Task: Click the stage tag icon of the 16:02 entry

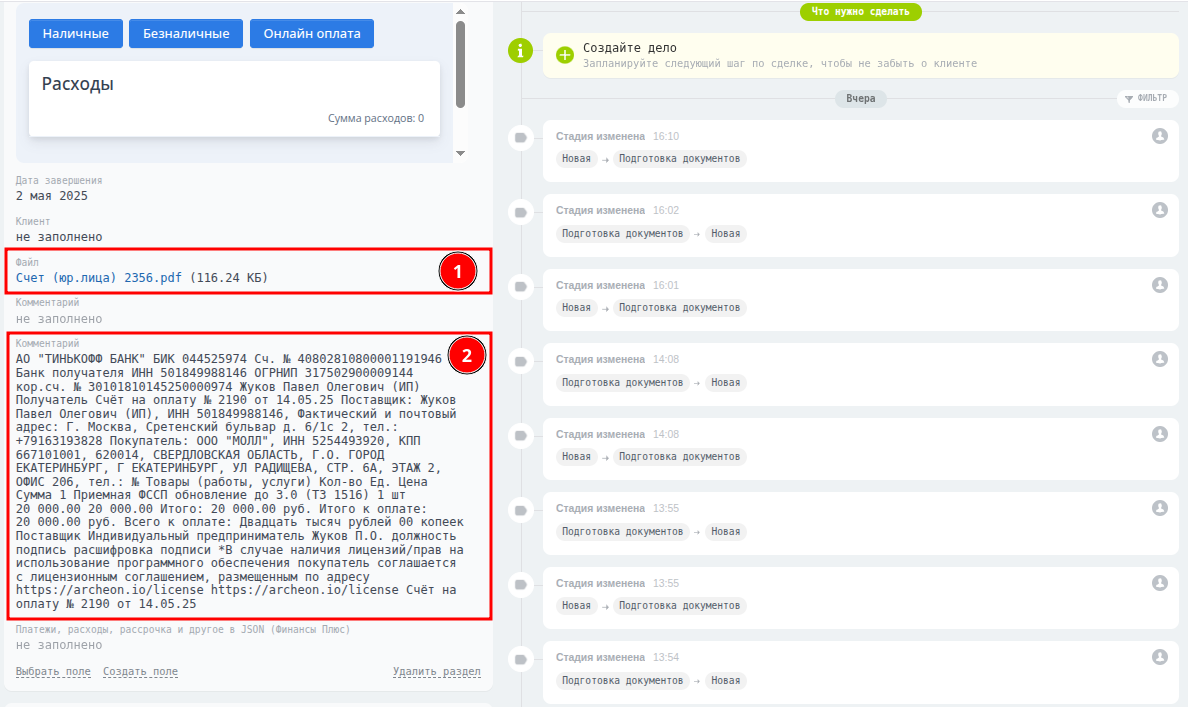Action: [x=521, y=212]
